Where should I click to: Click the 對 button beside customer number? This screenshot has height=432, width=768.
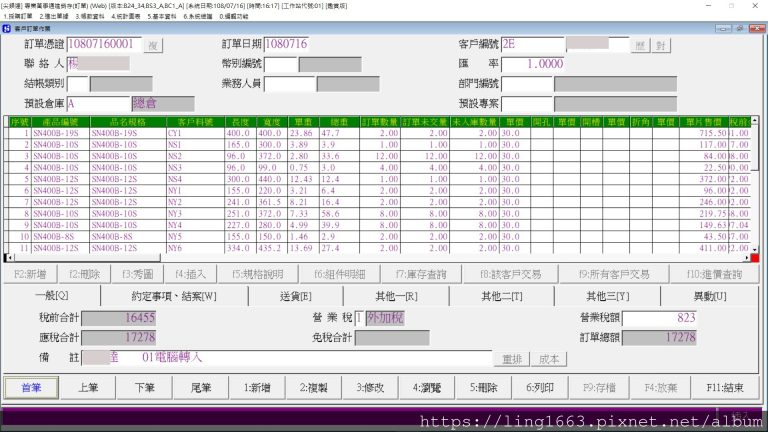[661, 46]
